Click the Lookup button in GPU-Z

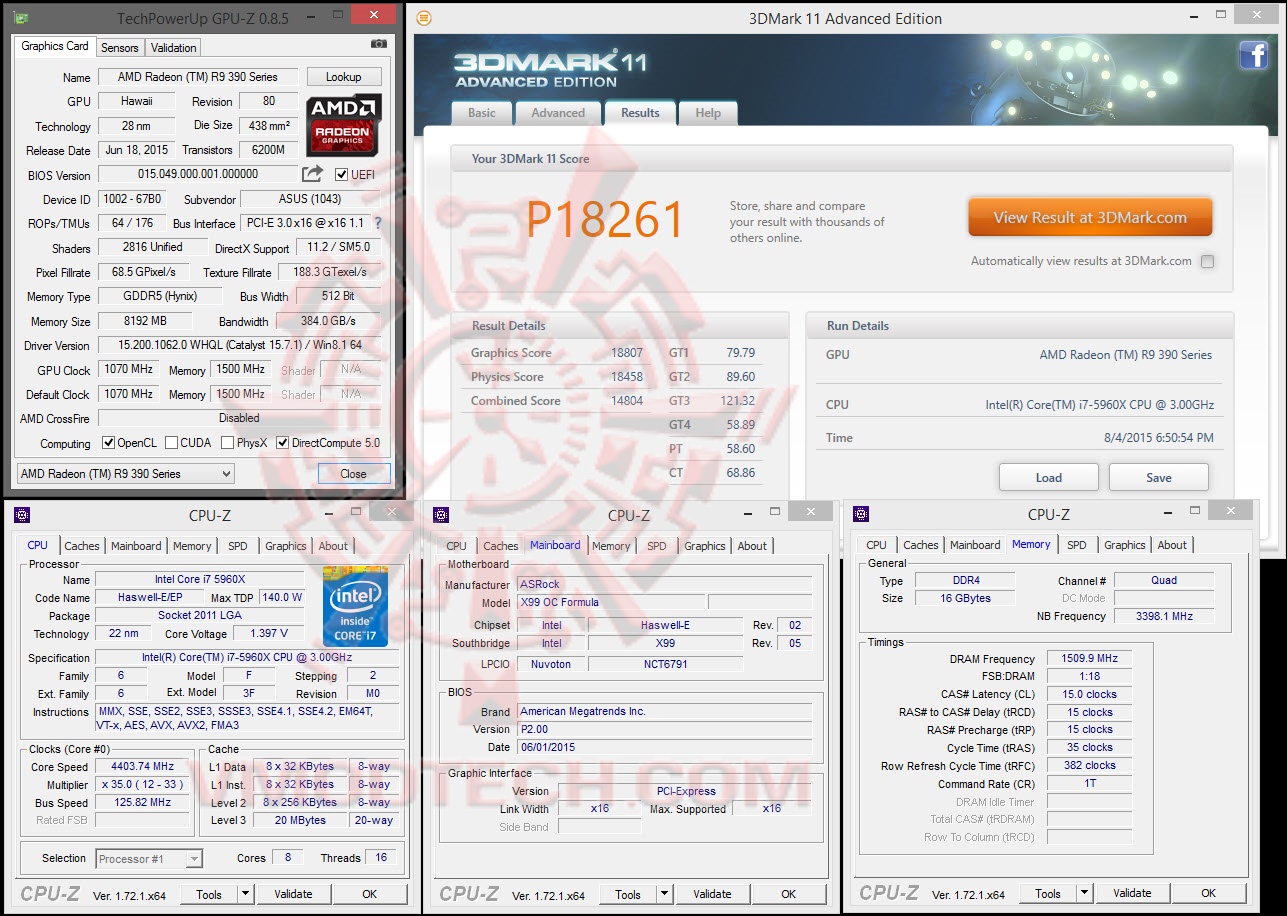pos(343,77)
